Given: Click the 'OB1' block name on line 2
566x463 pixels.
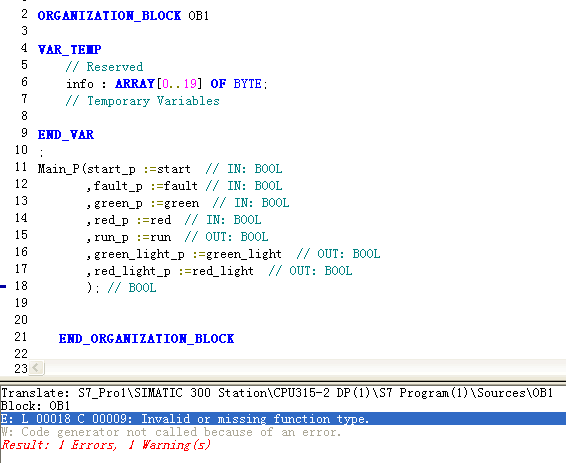Looking at the screenshot, I should 199,16.
